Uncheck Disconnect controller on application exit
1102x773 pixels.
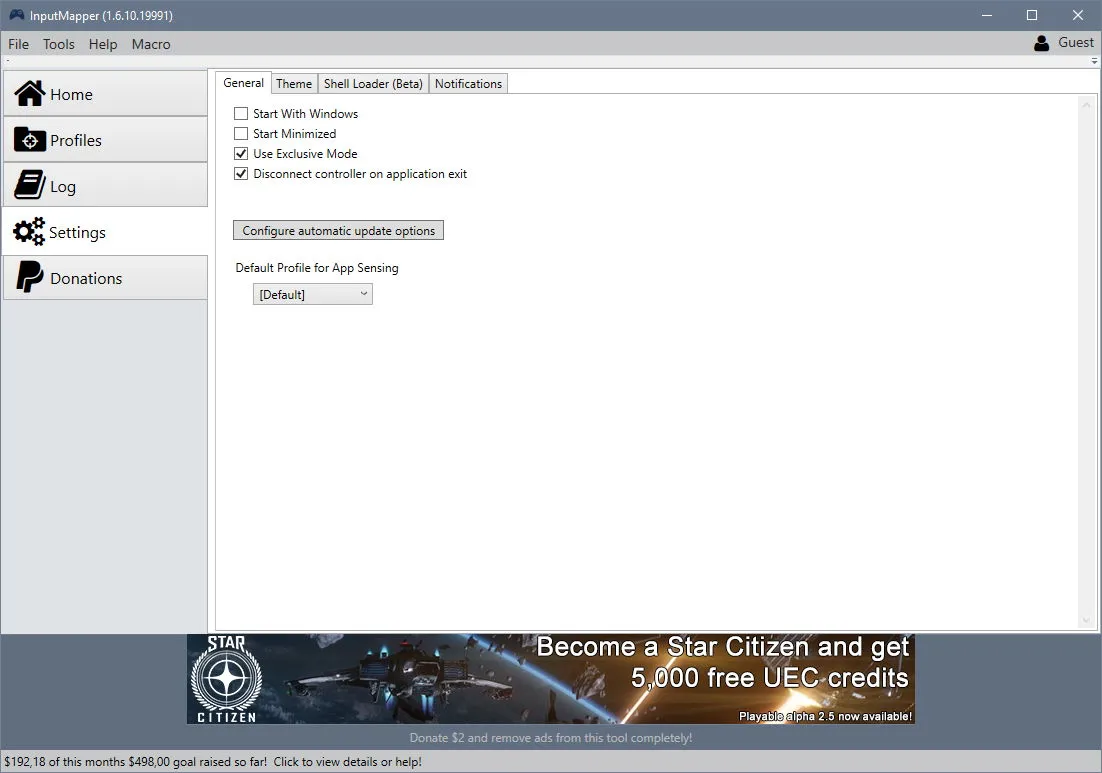click(x=241, y=174)
